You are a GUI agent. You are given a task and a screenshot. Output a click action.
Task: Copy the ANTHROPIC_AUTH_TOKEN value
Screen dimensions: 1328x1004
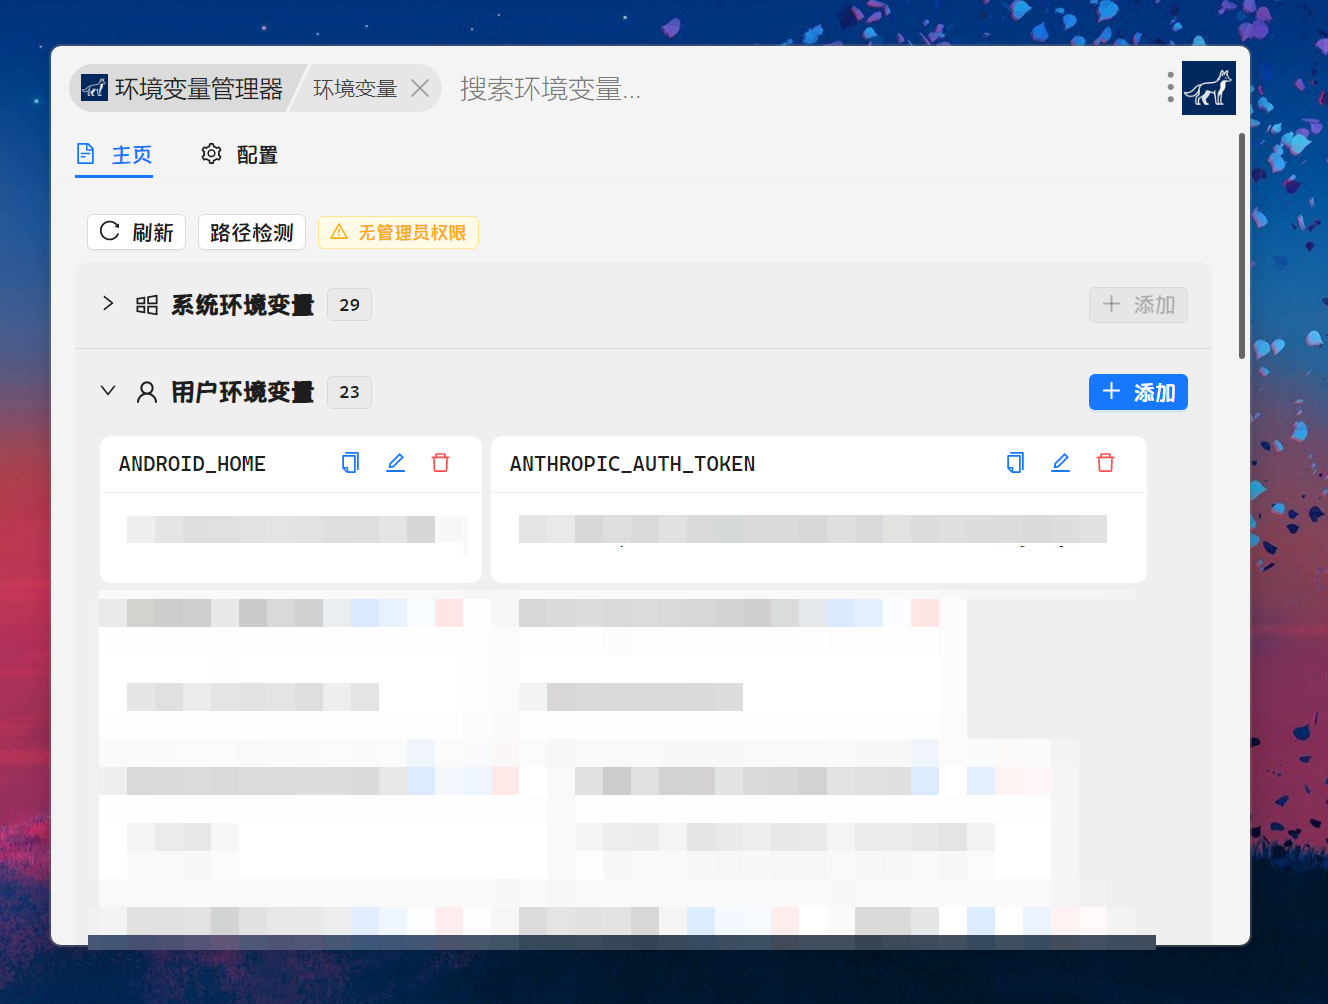point(1015,463)
